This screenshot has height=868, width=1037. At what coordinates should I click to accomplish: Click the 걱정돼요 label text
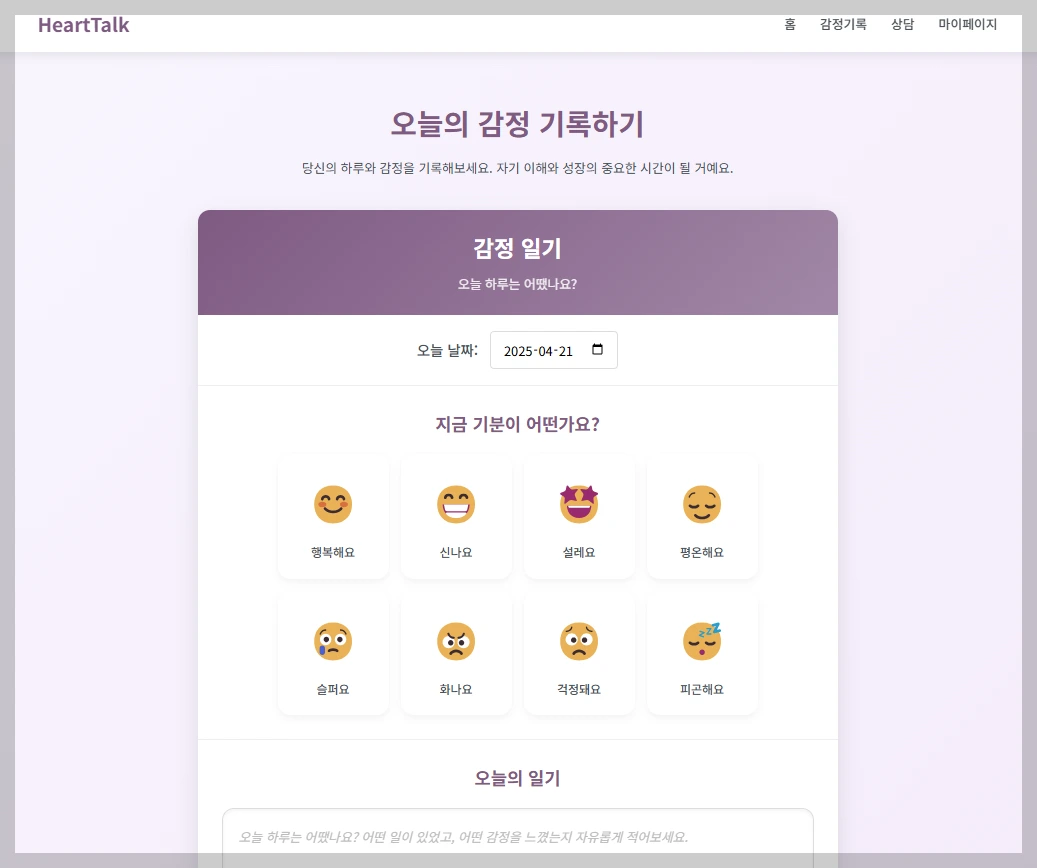click(579, 689)
